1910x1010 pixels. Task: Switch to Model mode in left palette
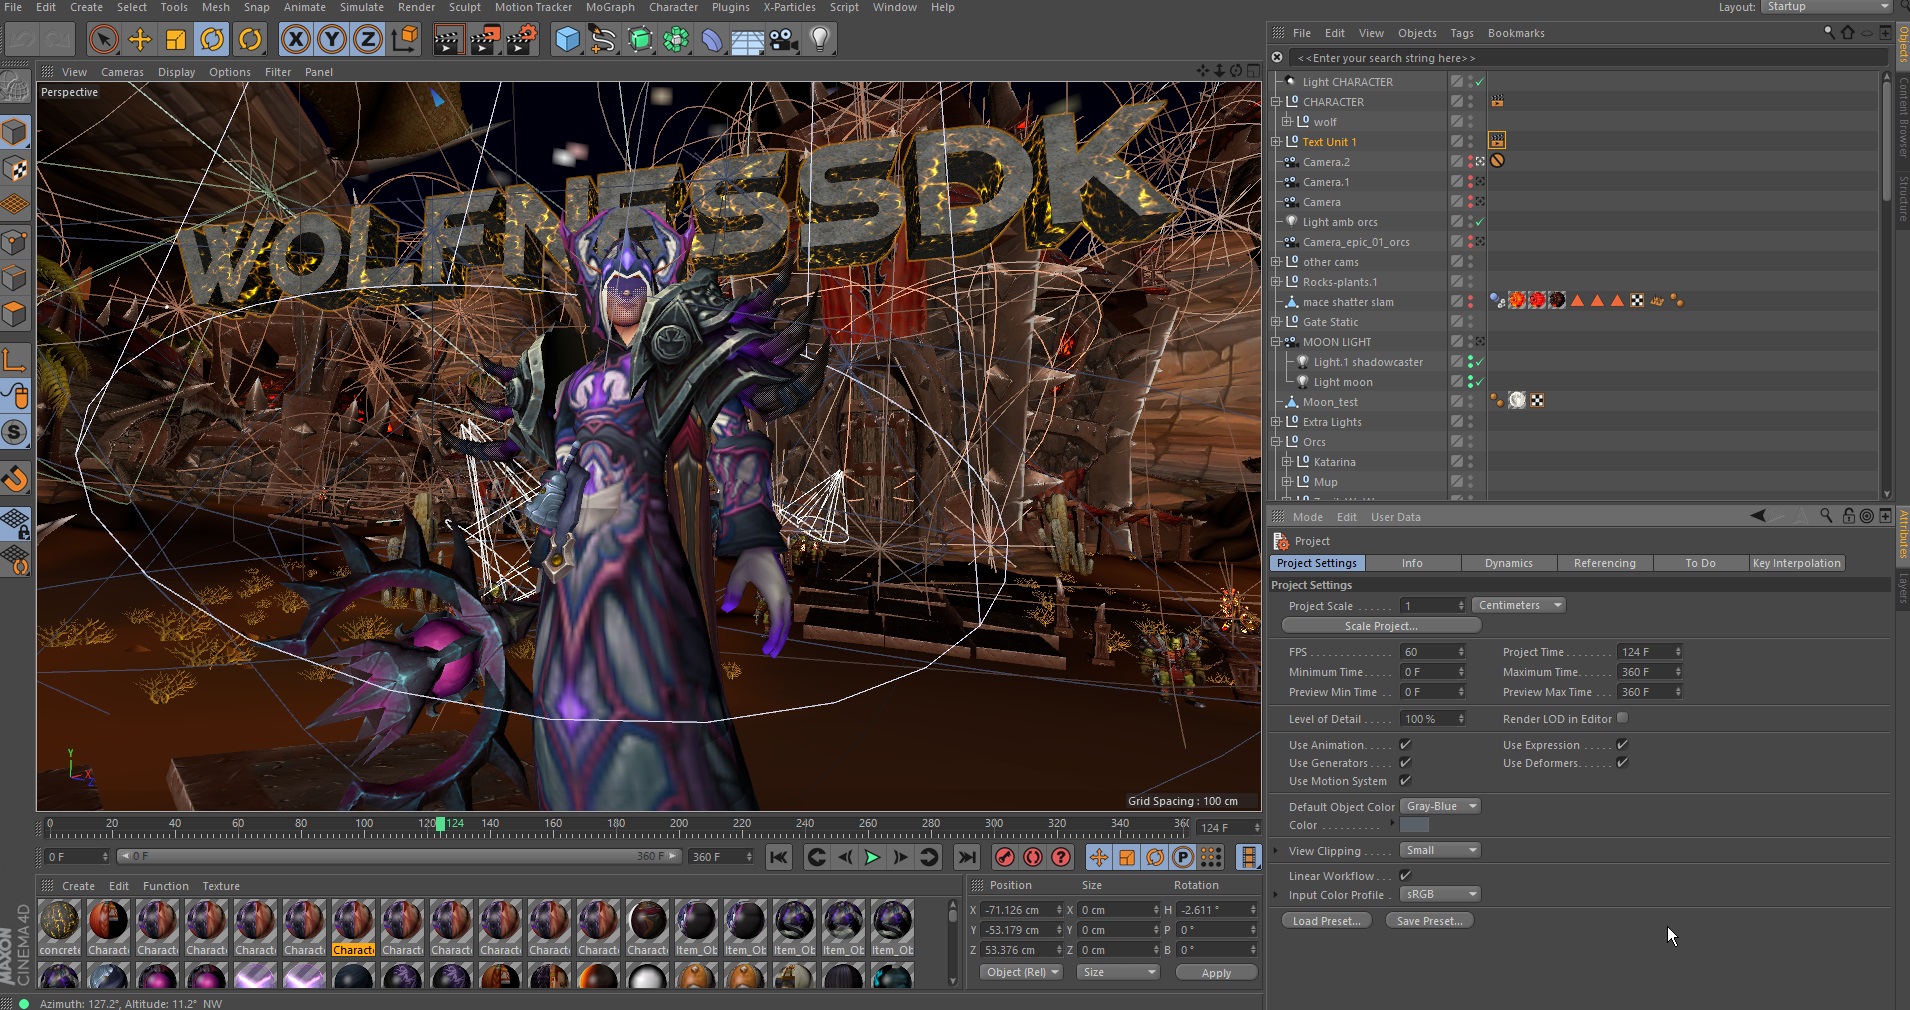click(15, 132)
